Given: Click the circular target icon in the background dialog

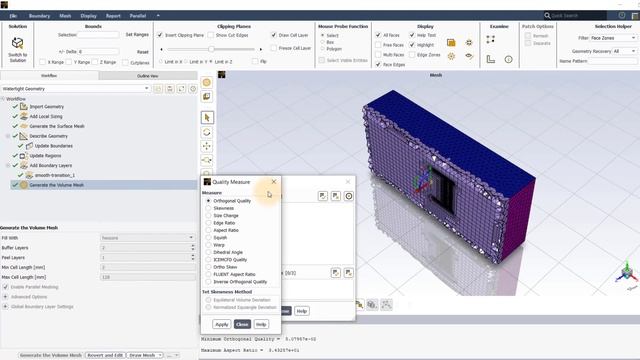Looking at the screenshot, I should [x=349, y=196].
